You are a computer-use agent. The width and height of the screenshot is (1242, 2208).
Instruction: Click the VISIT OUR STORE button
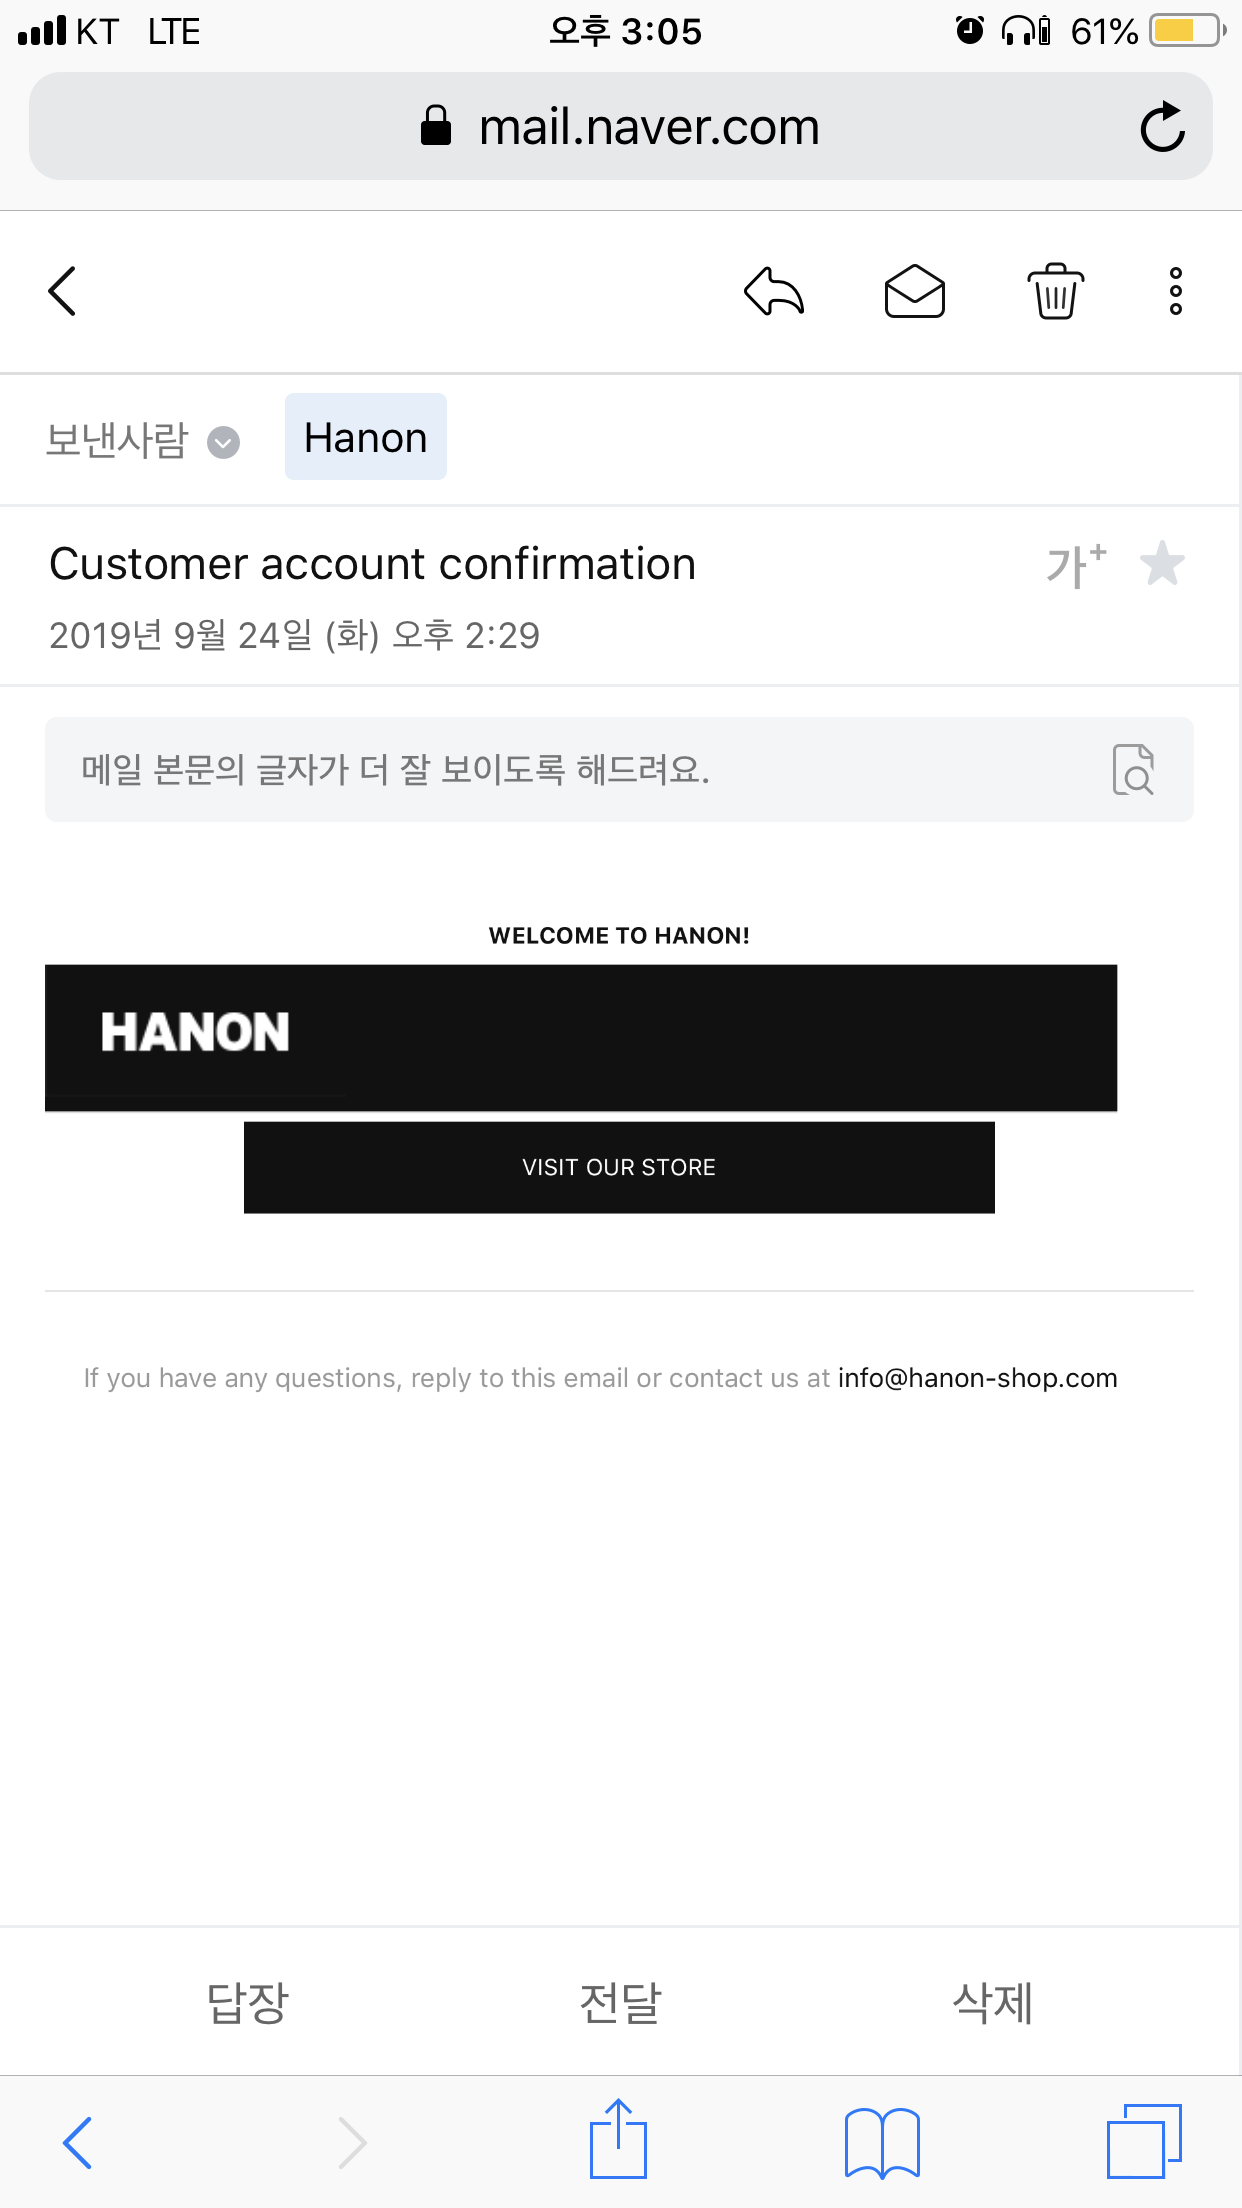619,1167
